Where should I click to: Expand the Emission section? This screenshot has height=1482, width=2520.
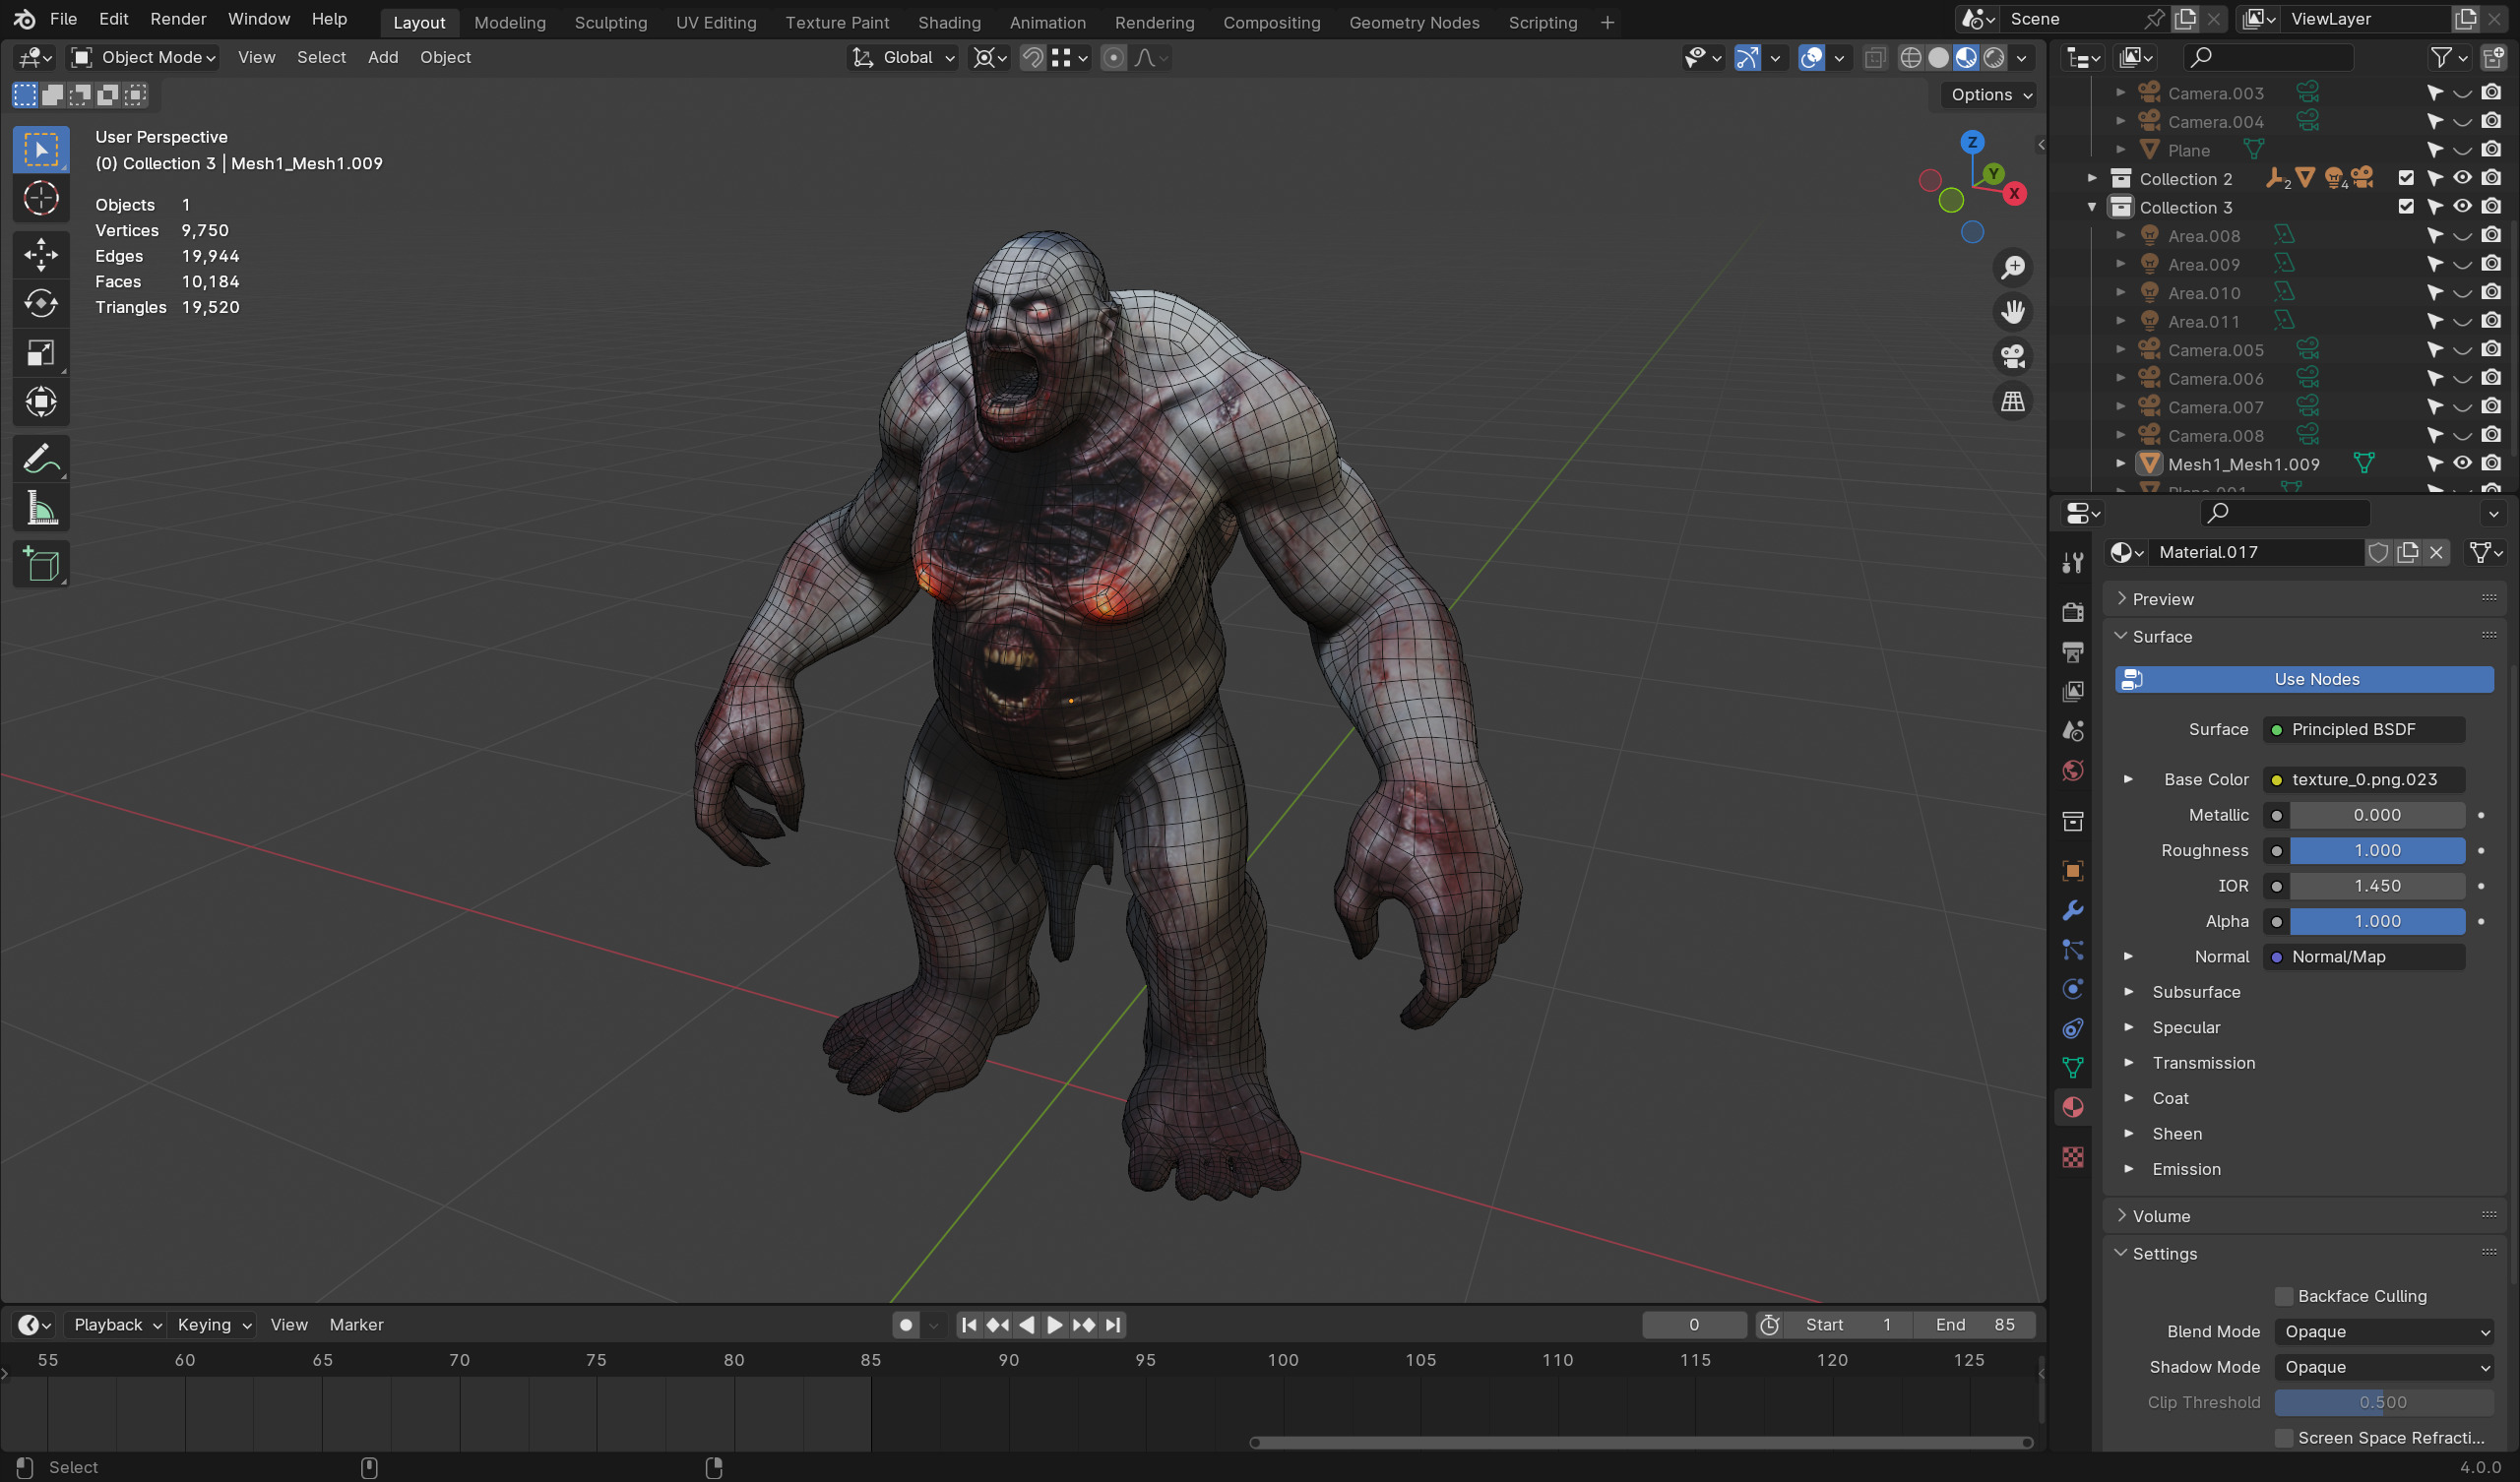(2129, 1169)
